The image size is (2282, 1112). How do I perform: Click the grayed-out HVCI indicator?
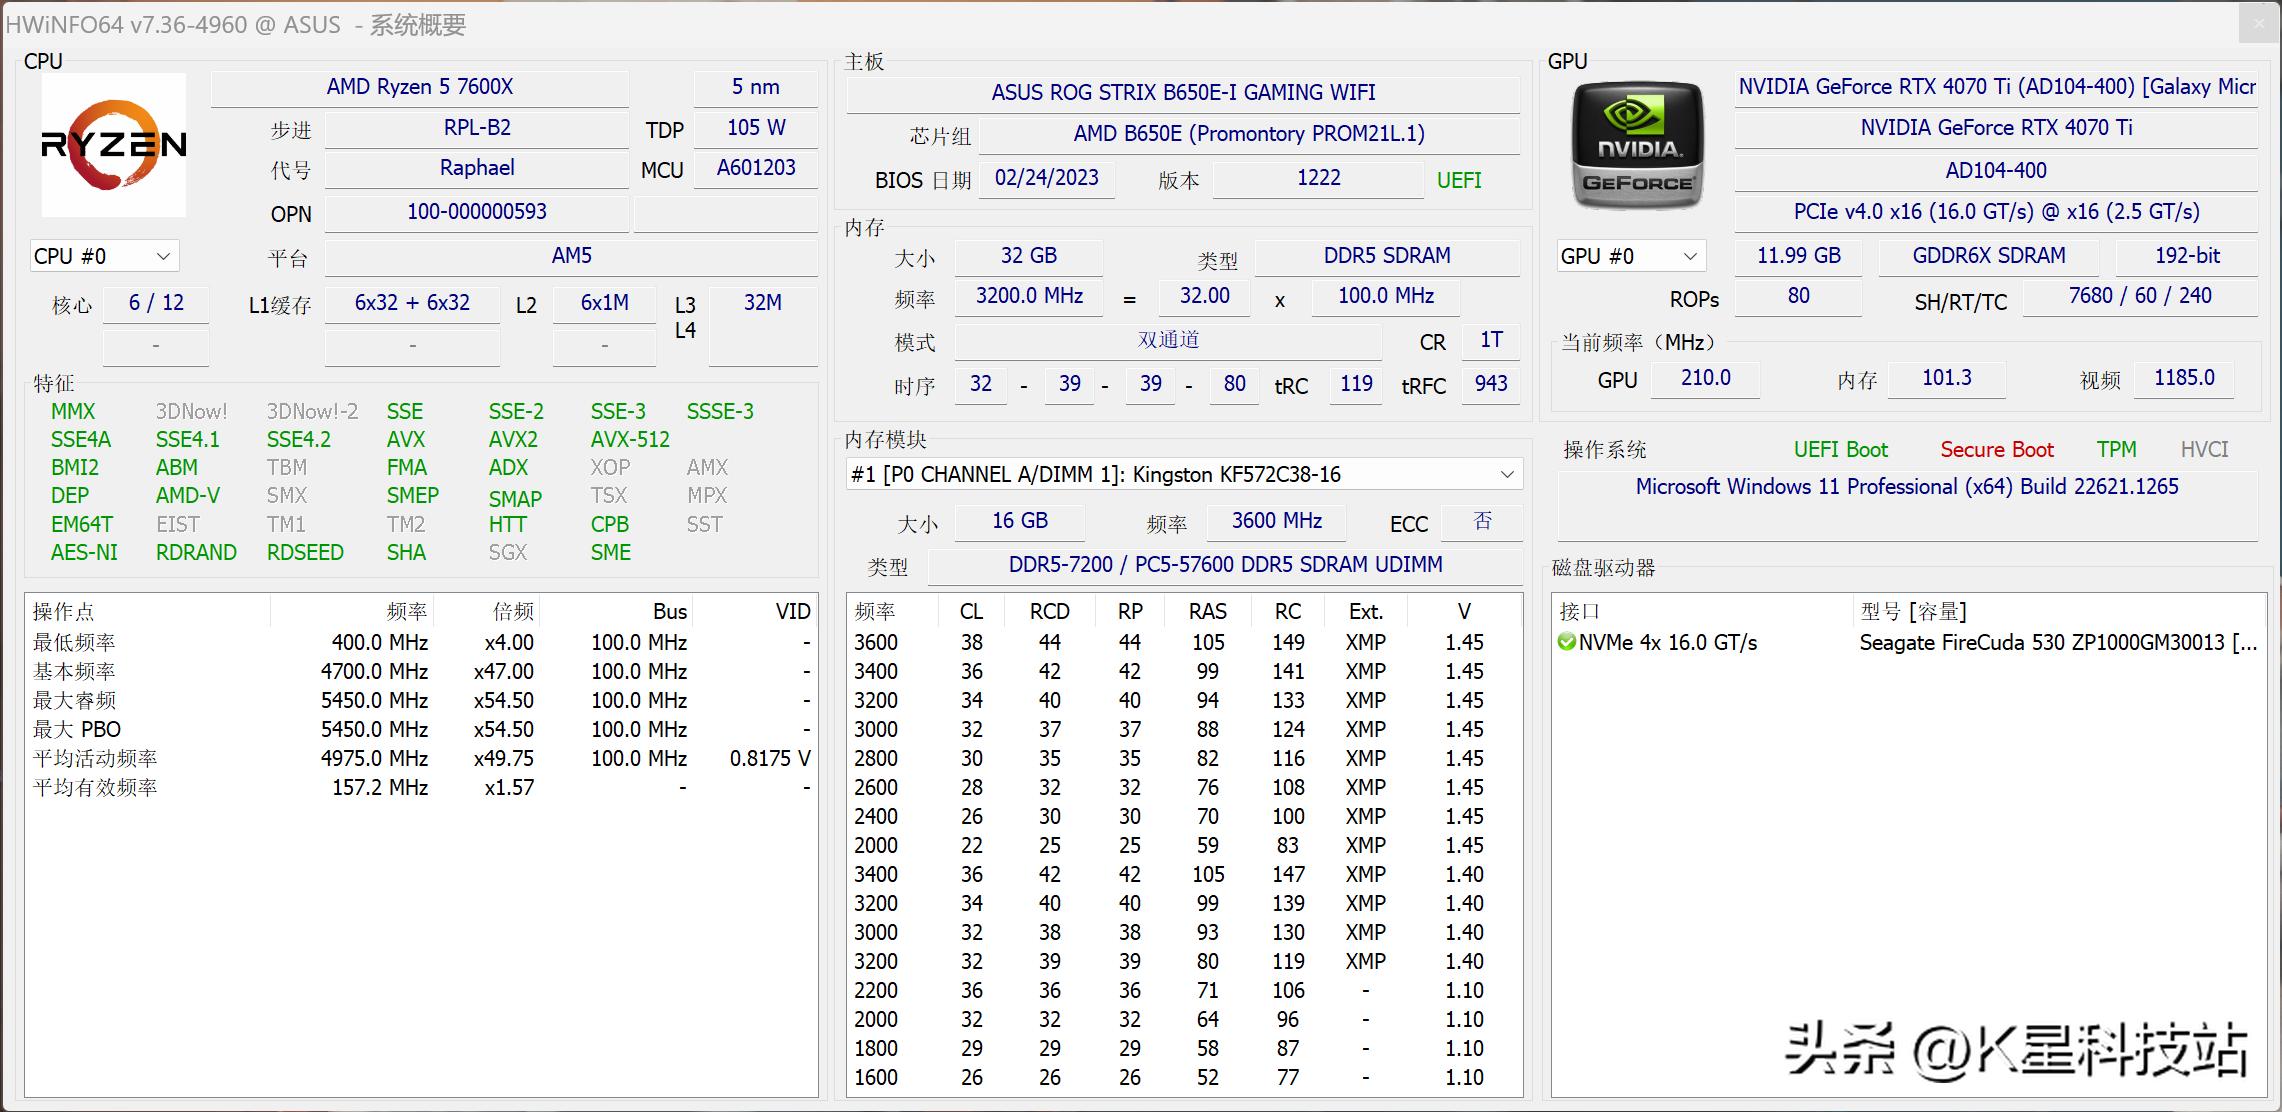click(2205, 450)
